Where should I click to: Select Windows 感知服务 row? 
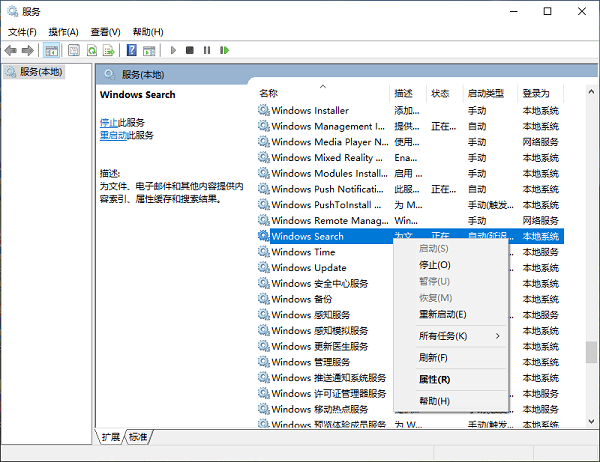click(325, 314)
